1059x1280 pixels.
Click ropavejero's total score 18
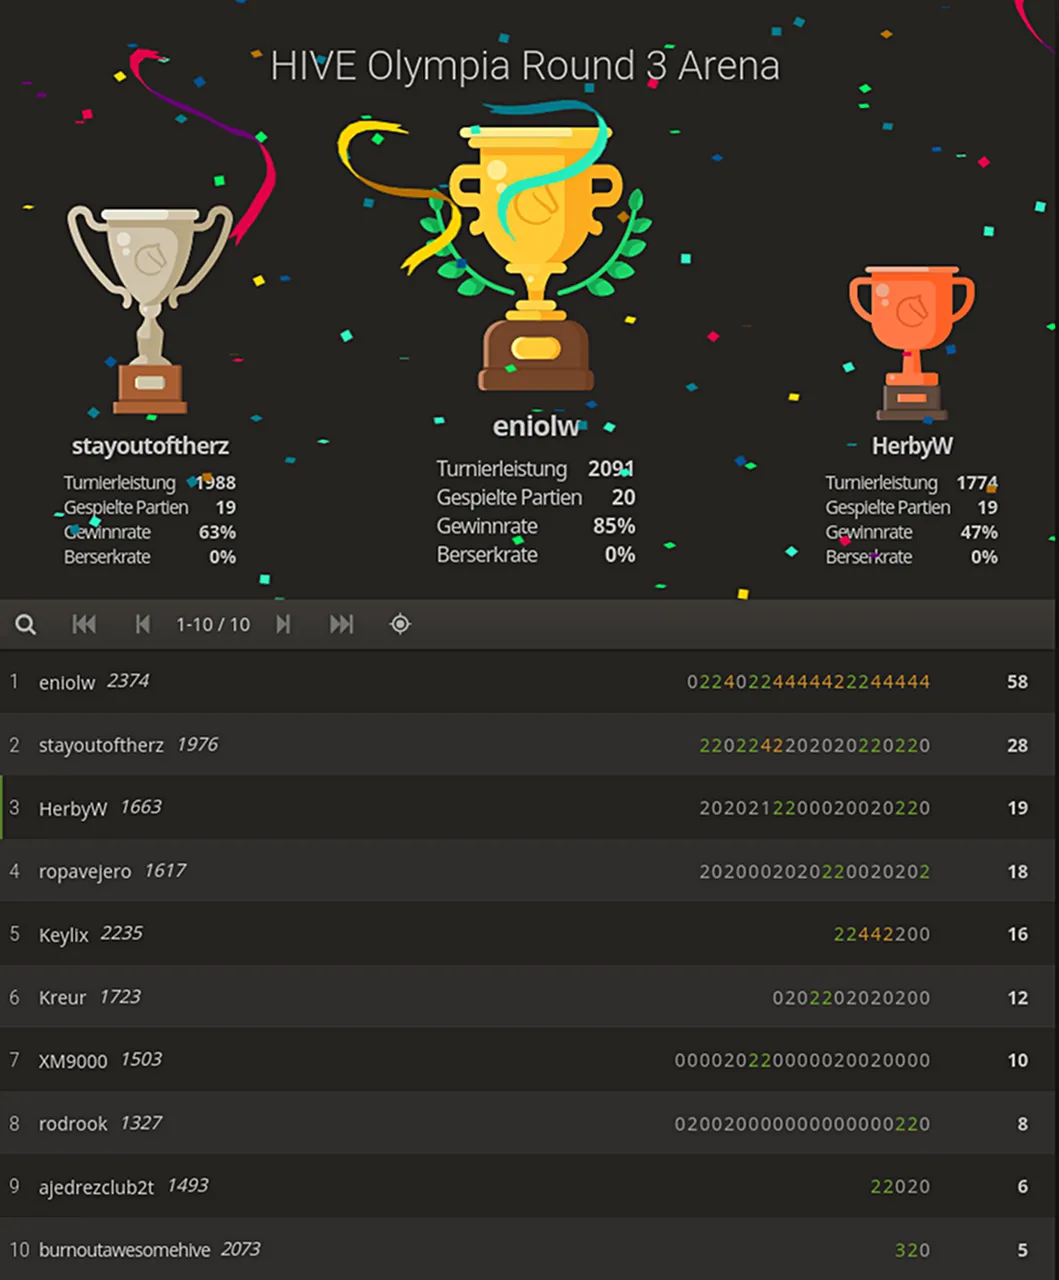point(1017,871)
